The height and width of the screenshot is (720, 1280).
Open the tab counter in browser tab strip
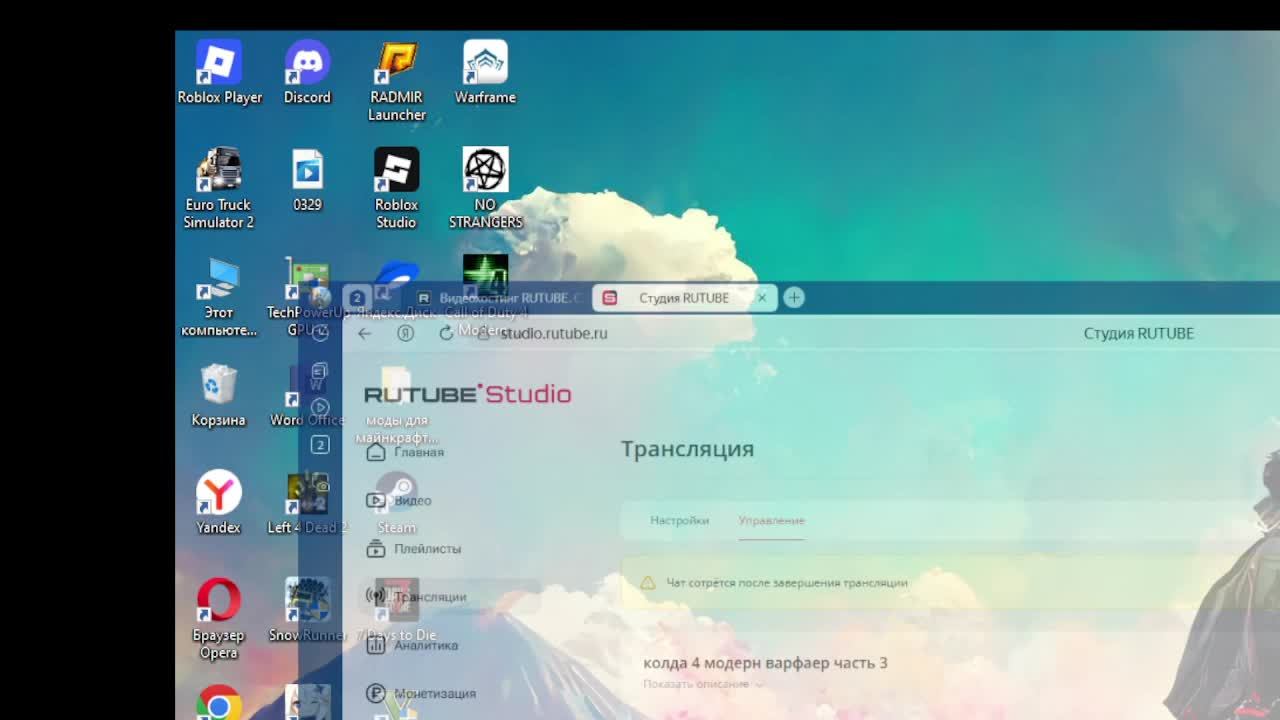(357, 298)
